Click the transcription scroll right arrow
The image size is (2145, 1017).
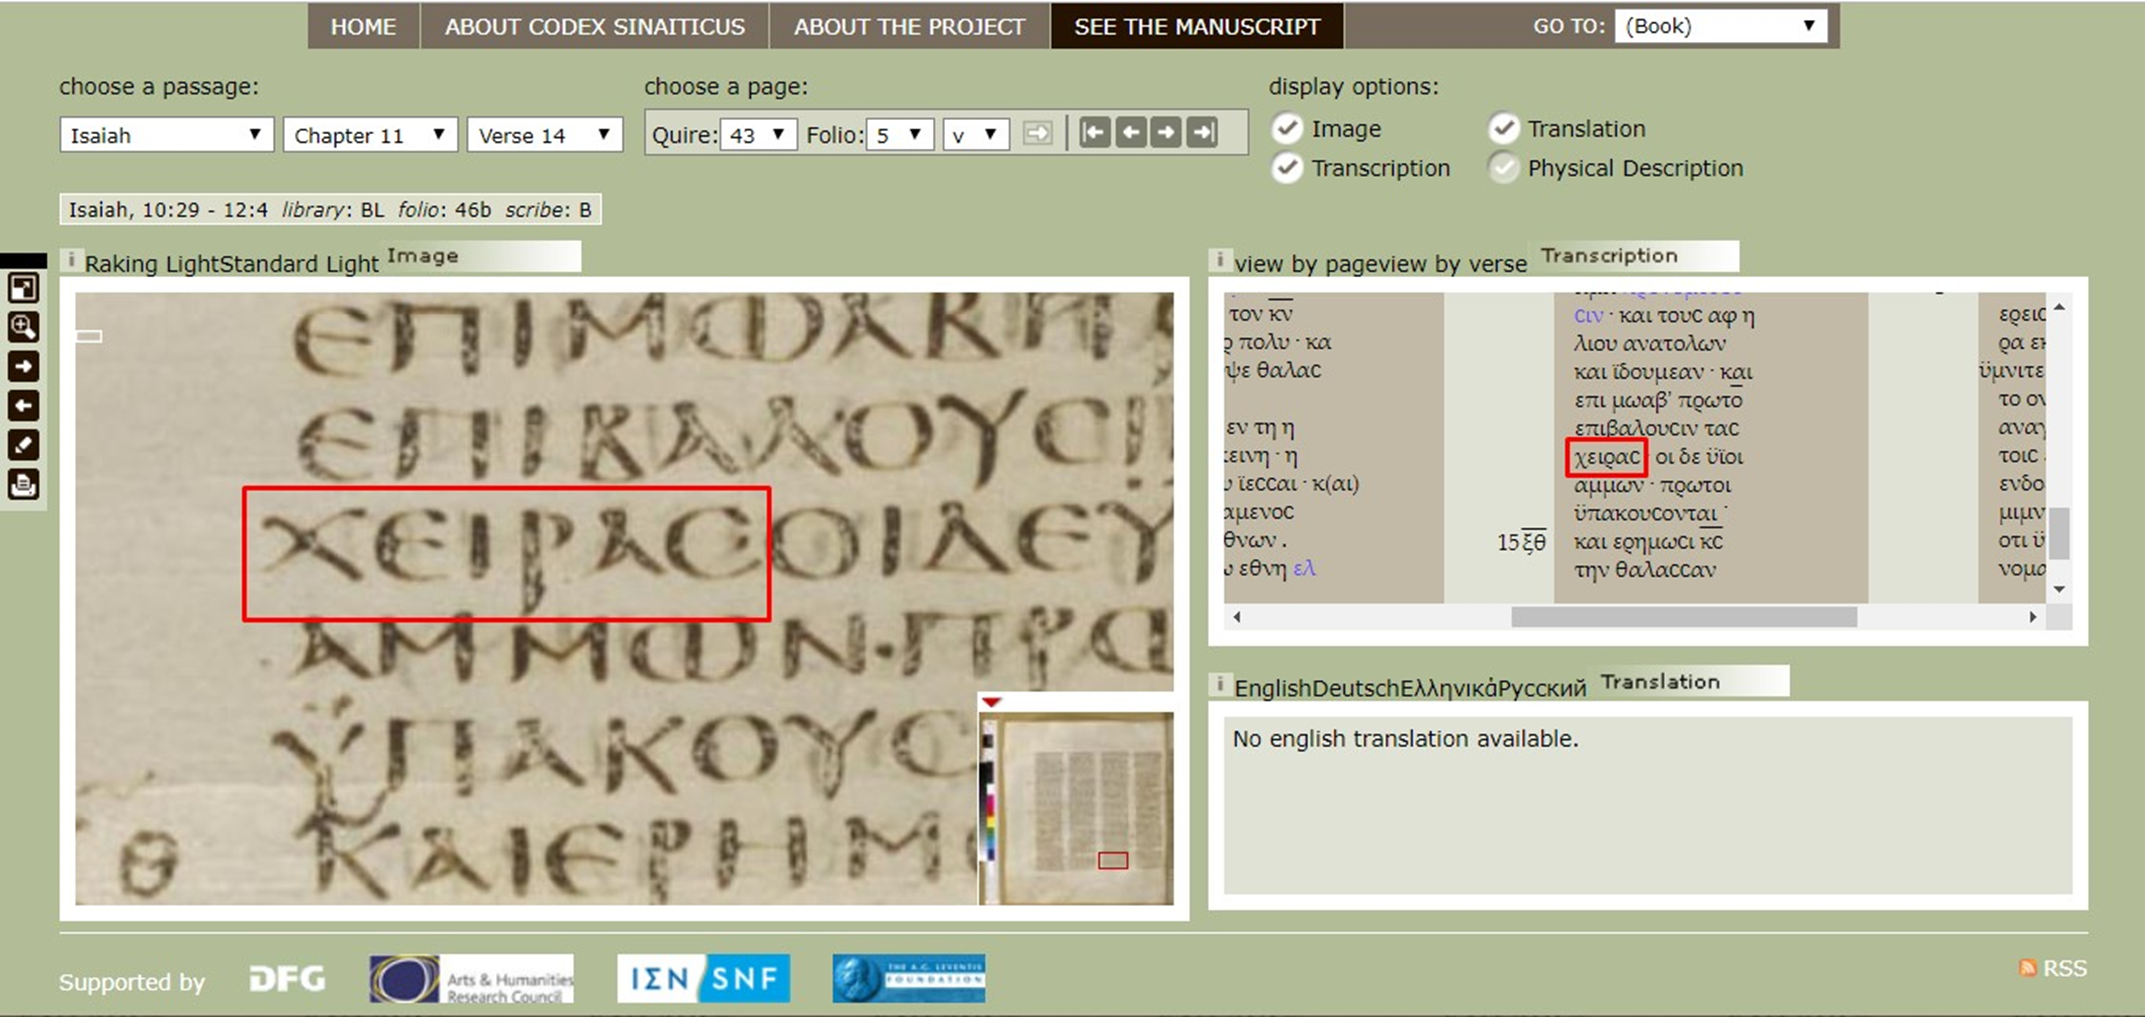(x=2033, y=617)
